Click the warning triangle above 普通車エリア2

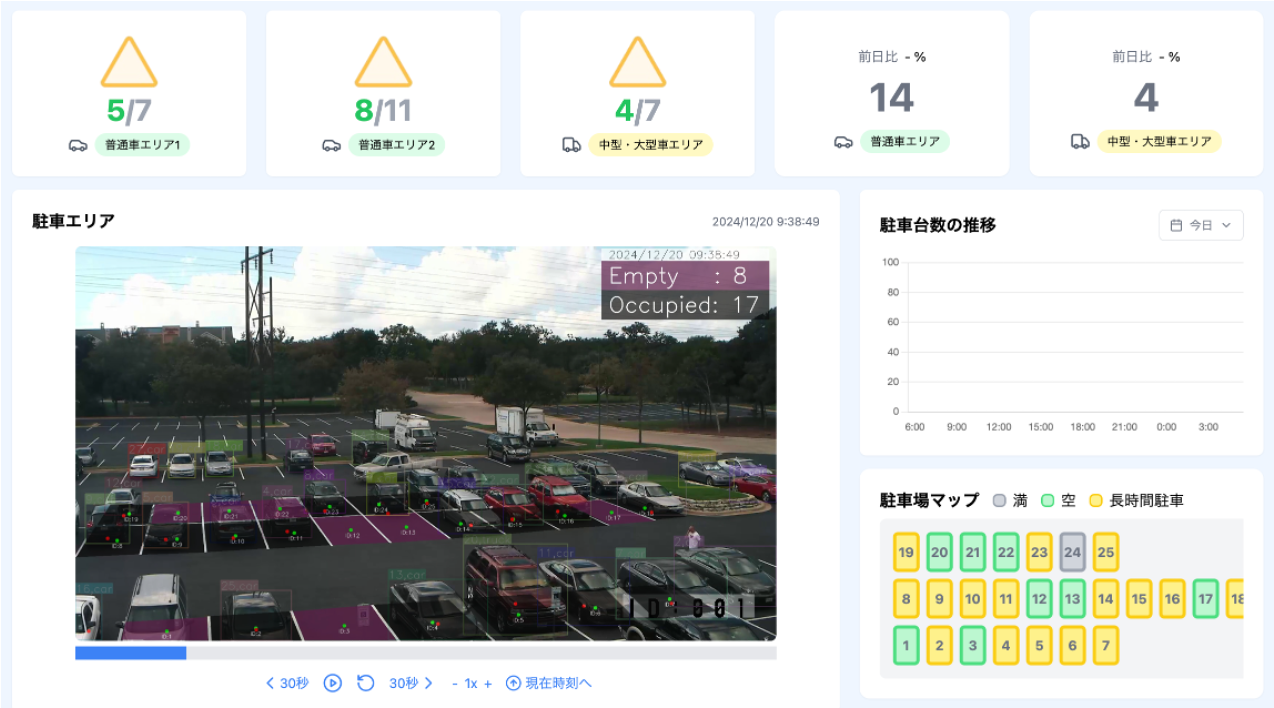click(383, 65)
